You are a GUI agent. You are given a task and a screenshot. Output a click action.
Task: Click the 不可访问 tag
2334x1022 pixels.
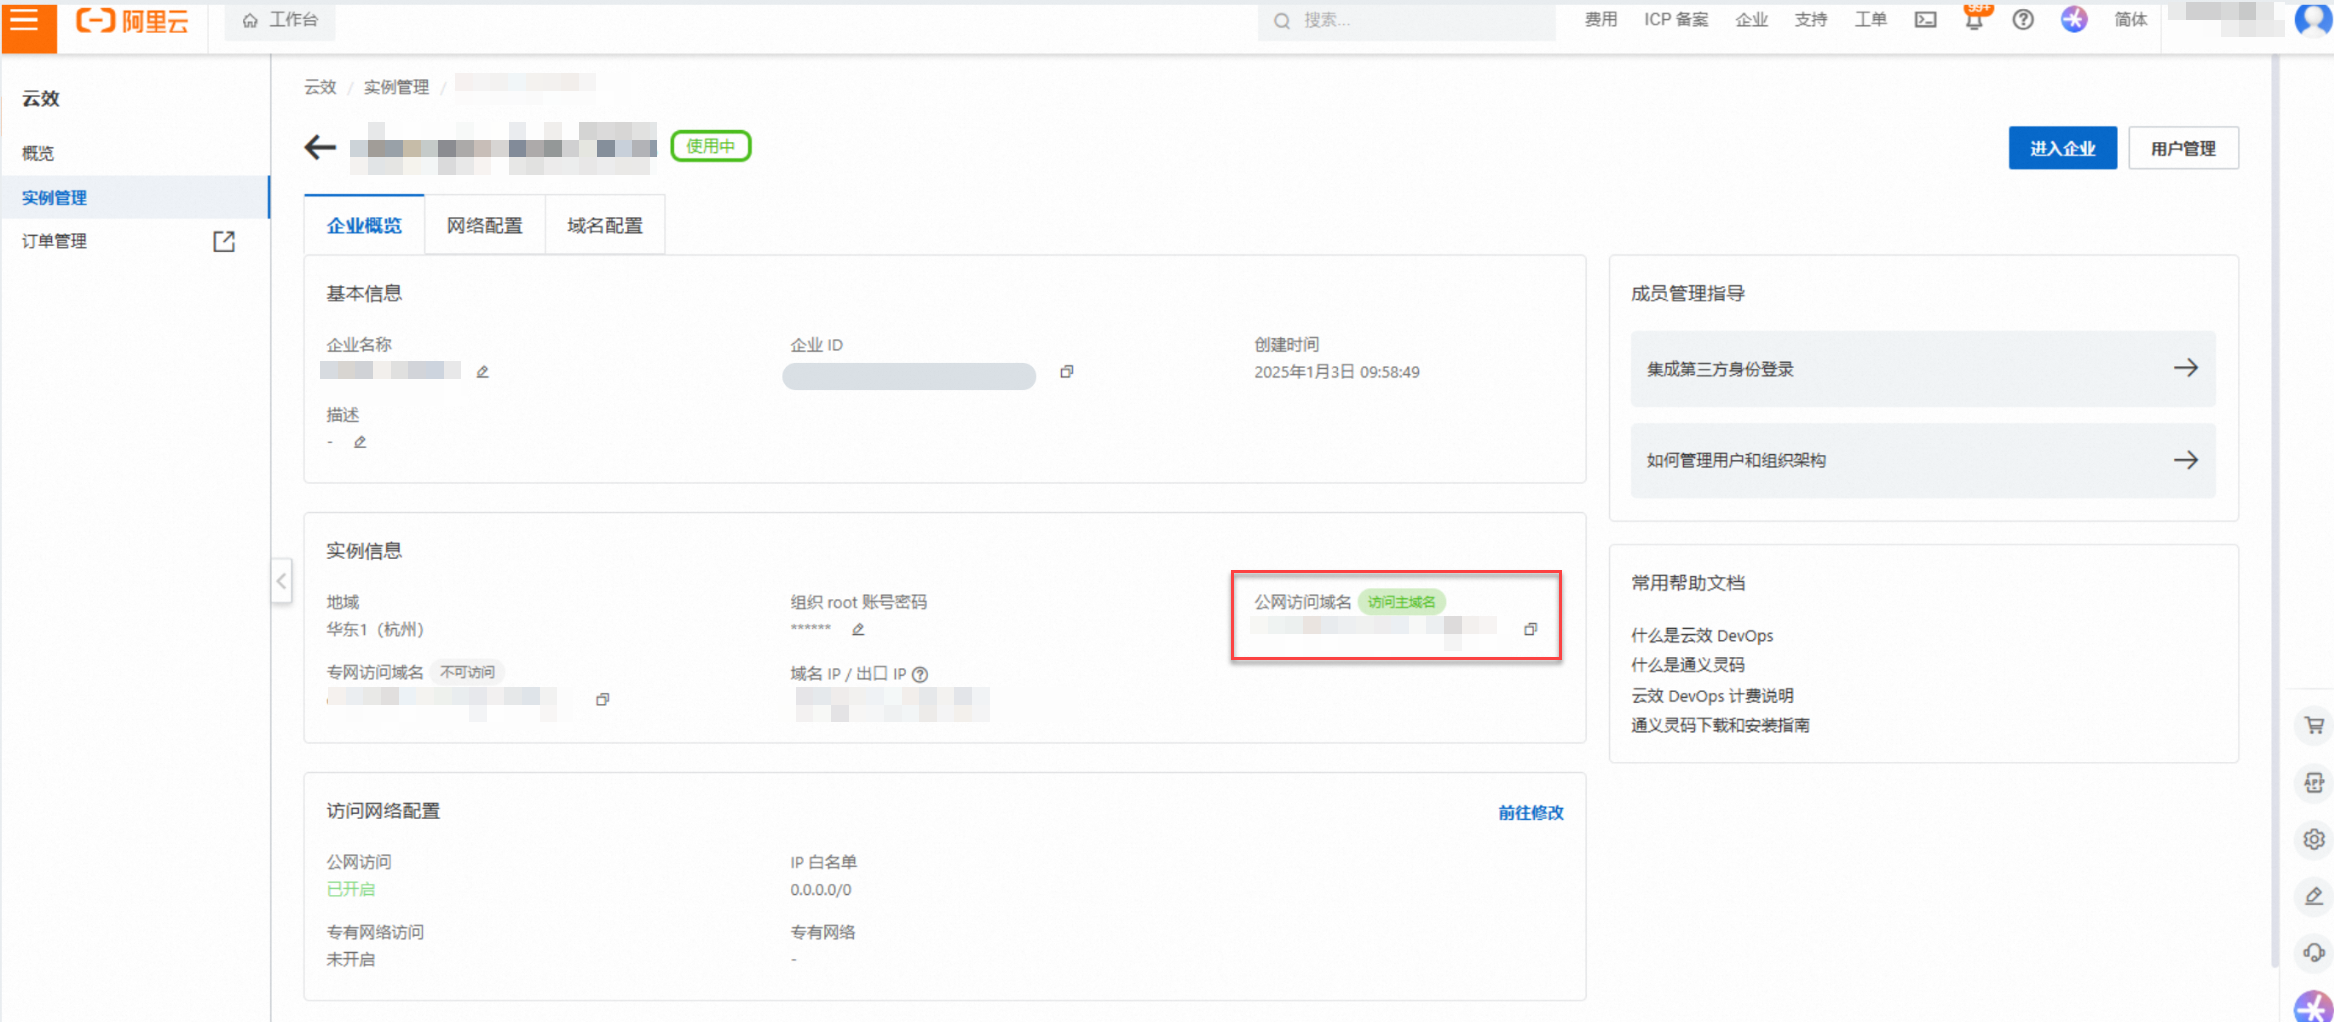(x=468, y=672)
